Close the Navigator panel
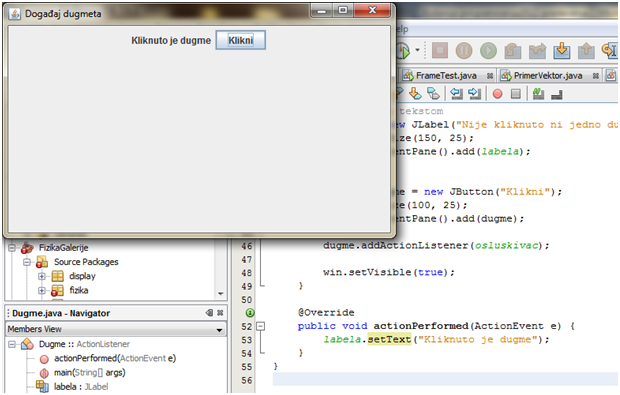 [220, 313]
